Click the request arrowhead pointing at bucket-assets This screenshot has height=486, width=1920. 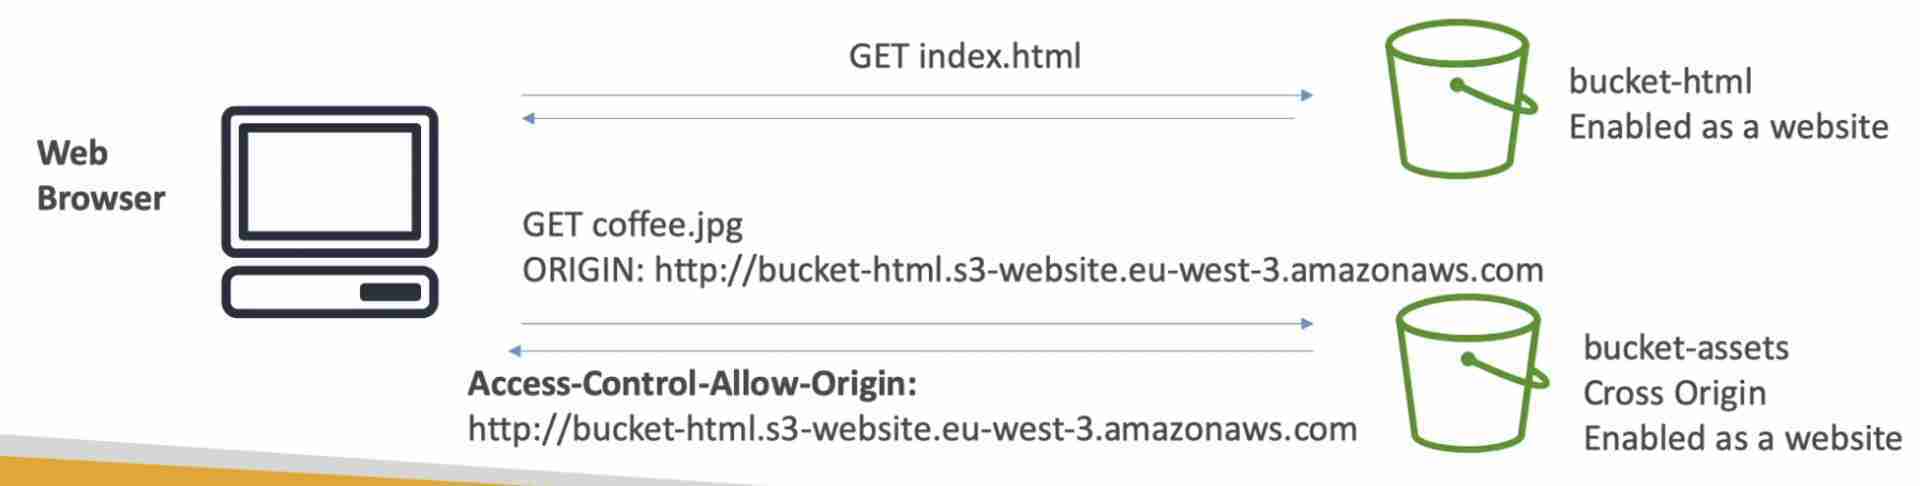point(1306,323)
